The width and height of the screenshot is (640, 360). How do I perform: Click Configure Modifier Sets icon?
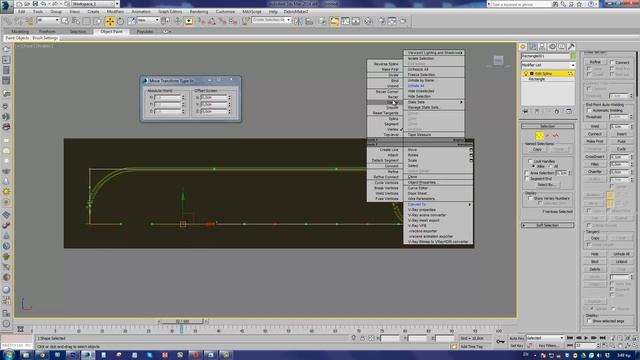tap(569, 111)
